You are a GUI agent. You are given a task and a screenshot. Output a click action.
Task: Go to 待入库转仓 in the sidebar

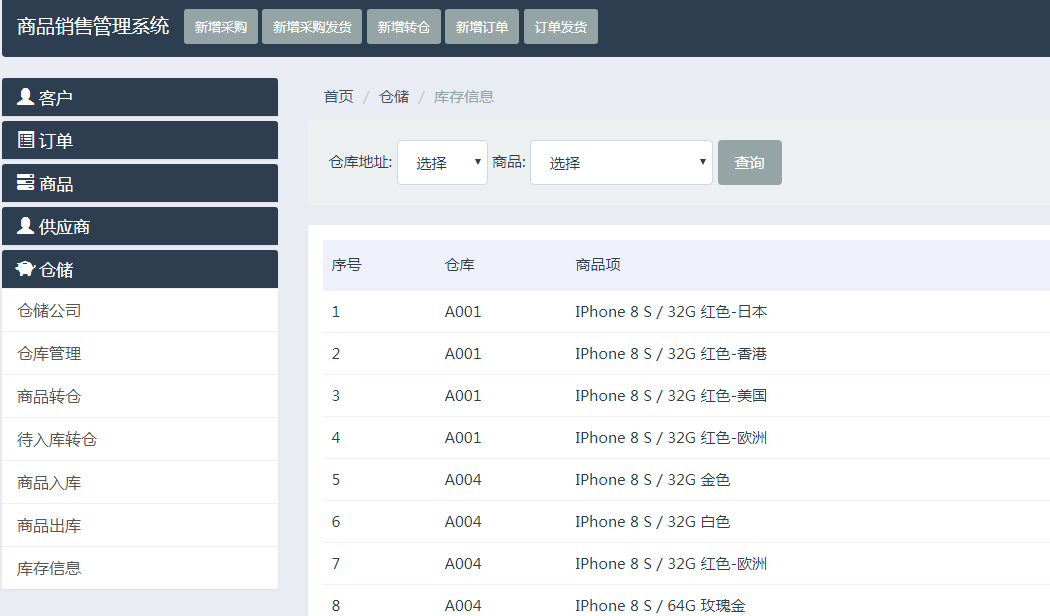click(57, 440)
